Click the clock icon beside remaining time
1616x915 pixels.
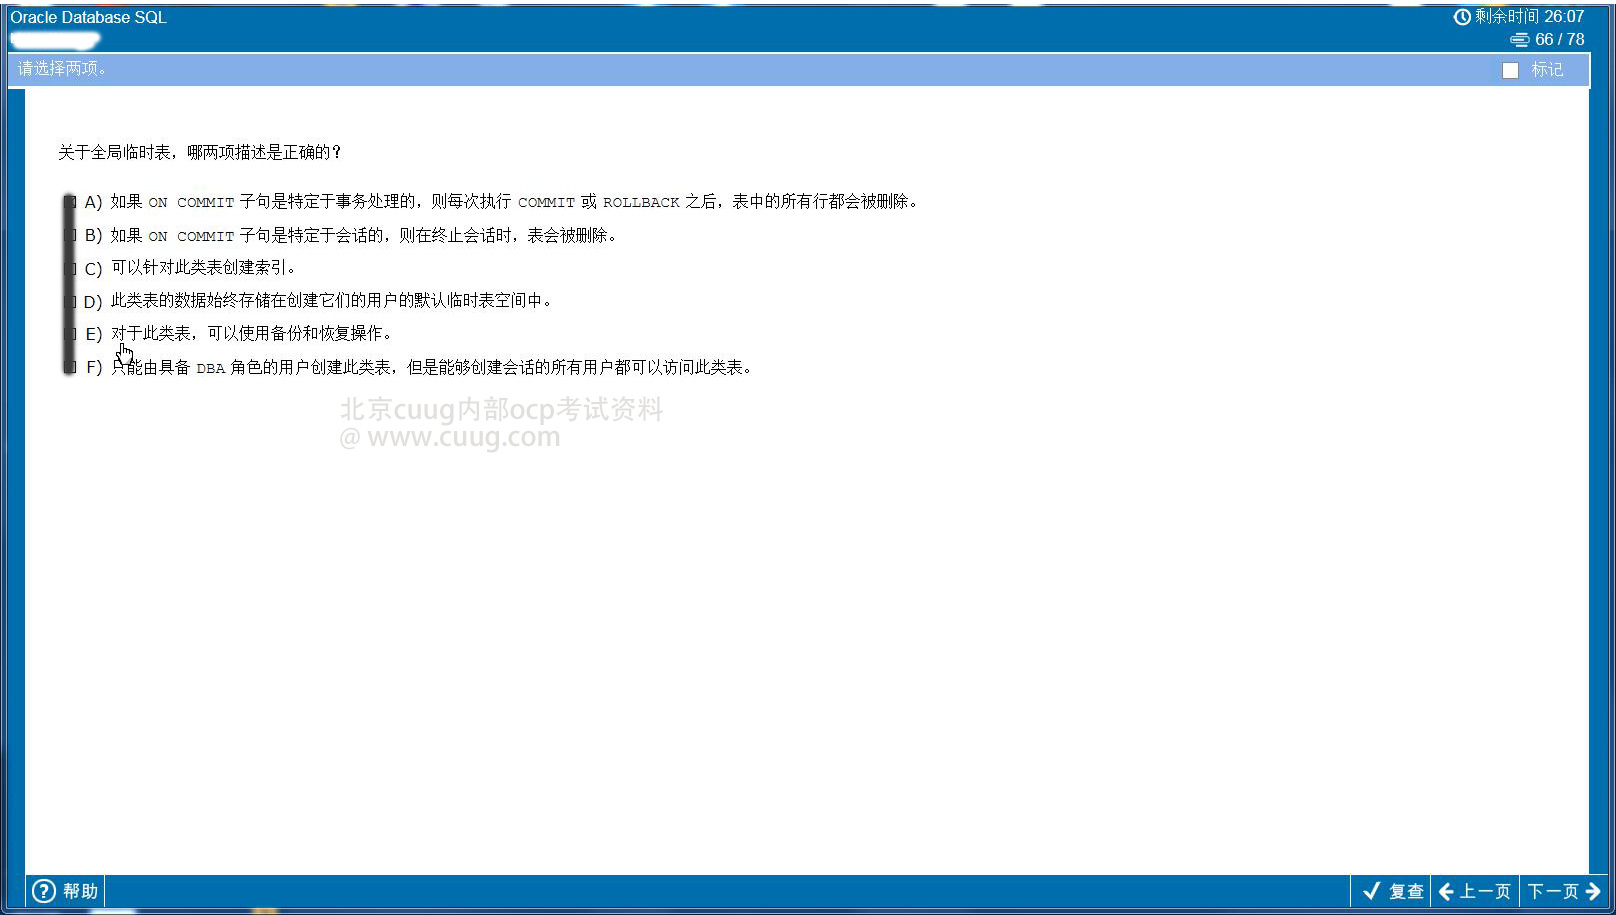click(x=1462, y=17)
